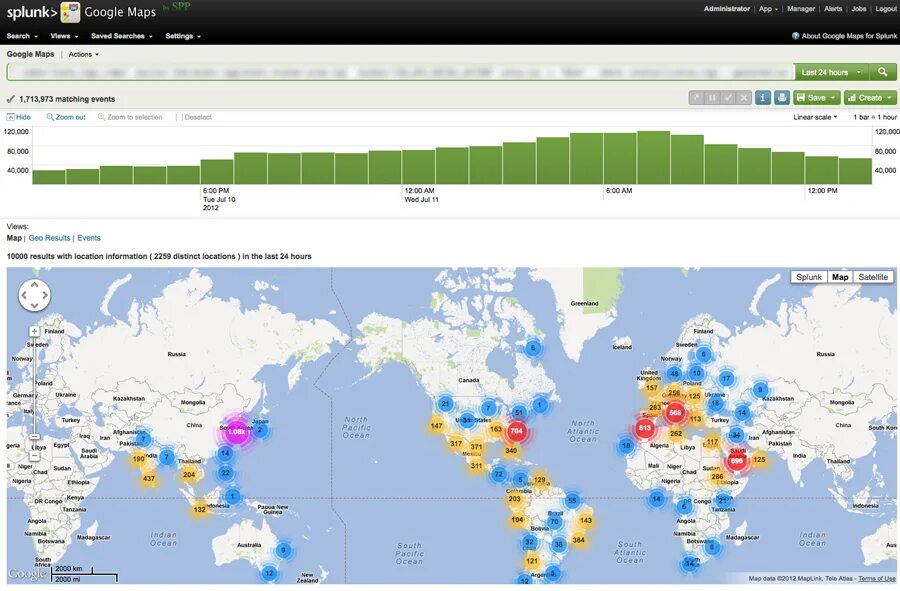Open the Search menu

tap(22, 36)
